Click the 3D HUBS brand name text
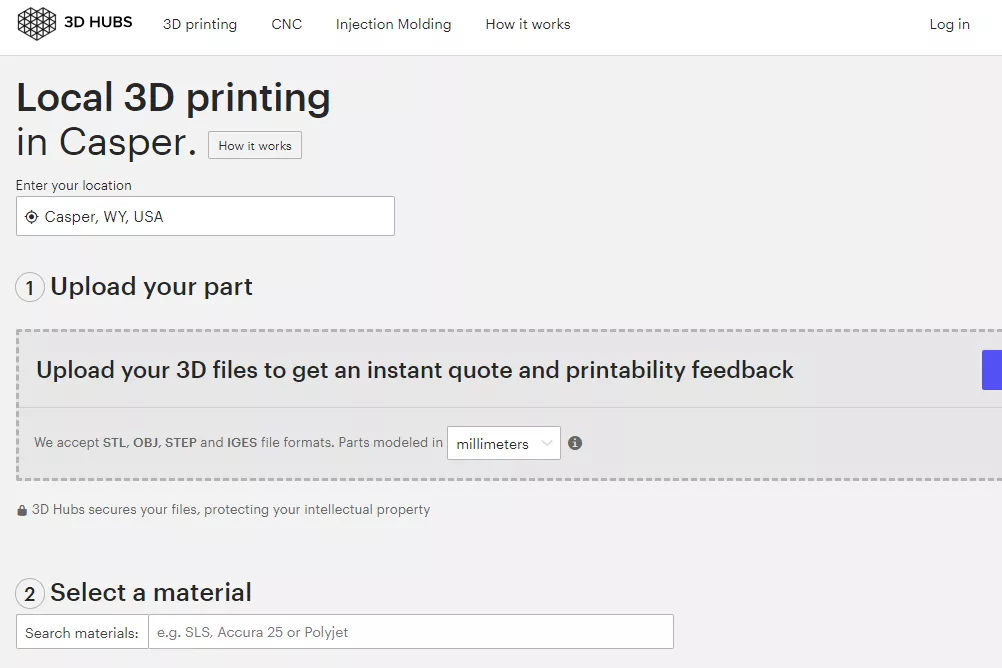Viewport: 1002px width, 668px height. coord(99,22)
